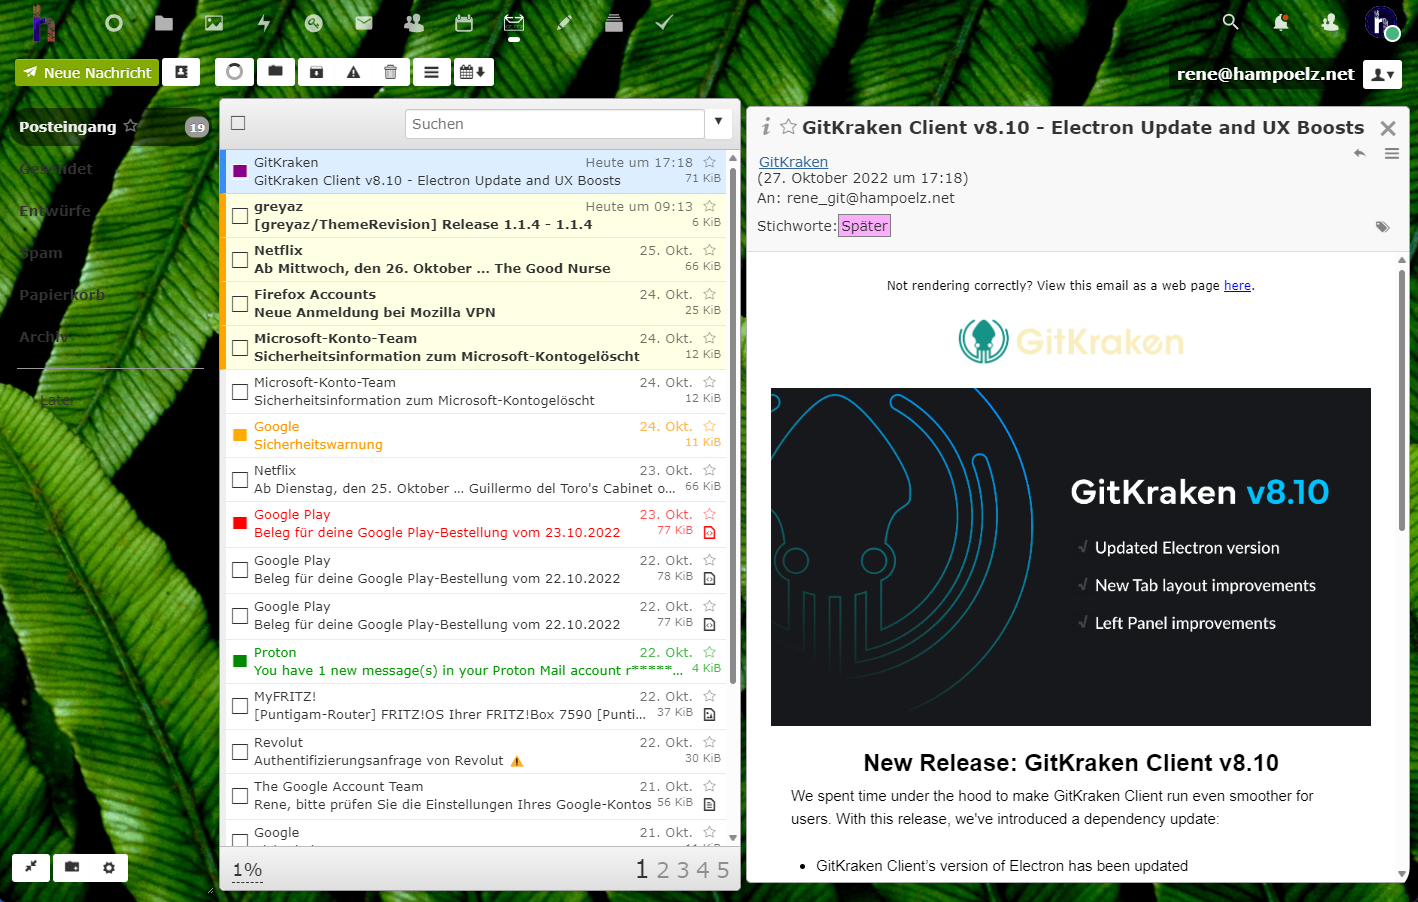Check the MyFRITZ! message checkbox
This screenshot has height=902, width=1418.
[240, 706]
